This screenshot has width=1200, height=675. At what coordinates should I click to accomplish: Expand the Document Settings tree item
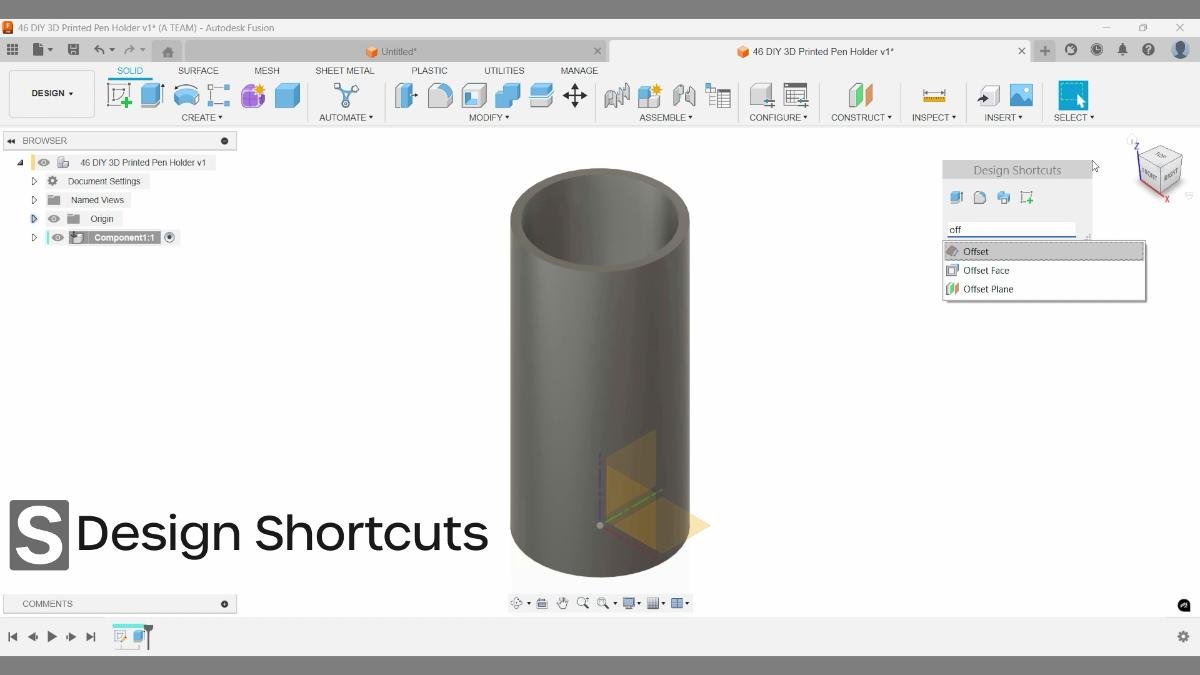coord(34,180)
